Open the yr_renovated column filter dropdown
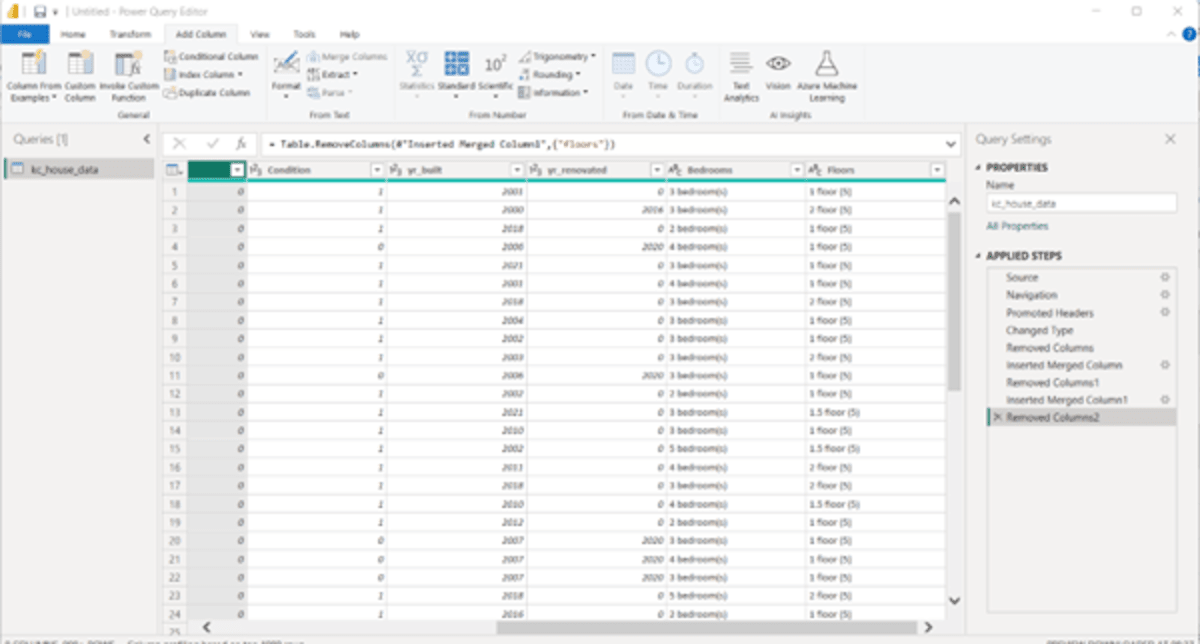The height and width of the screenshot is (644, 1200). [657, 170]
